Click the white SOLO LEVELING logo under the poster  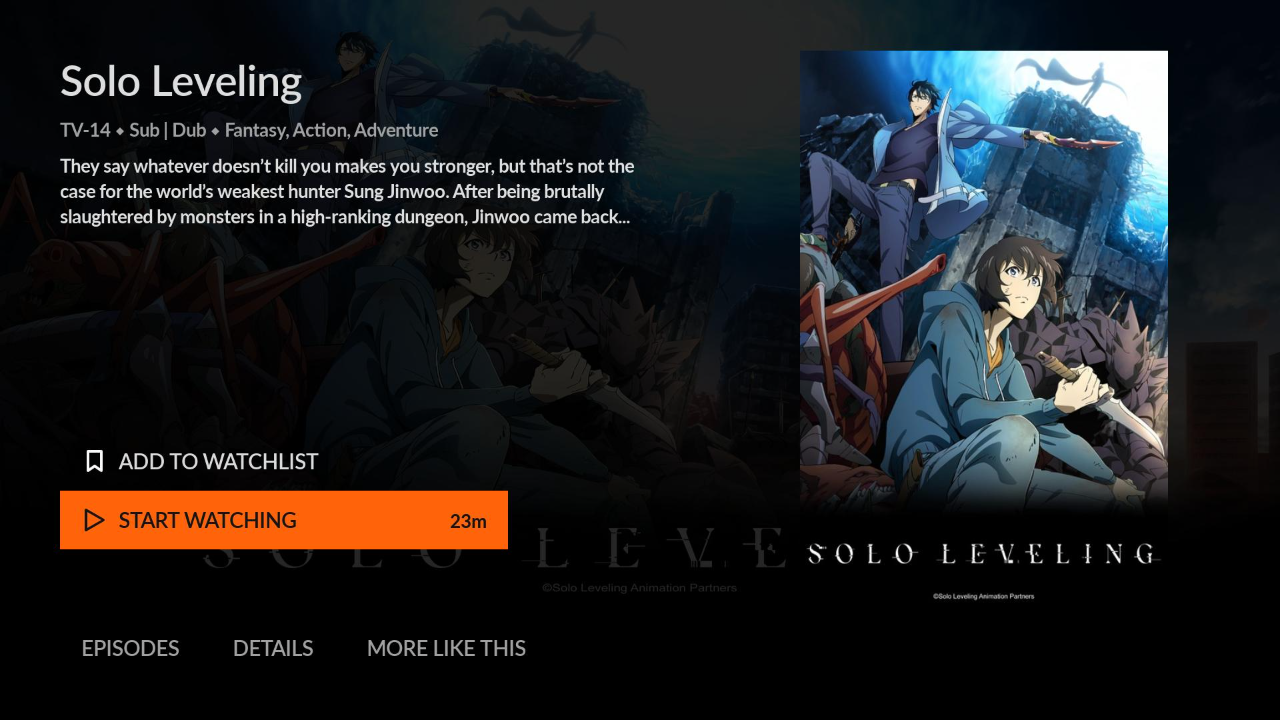coord(983,553)
